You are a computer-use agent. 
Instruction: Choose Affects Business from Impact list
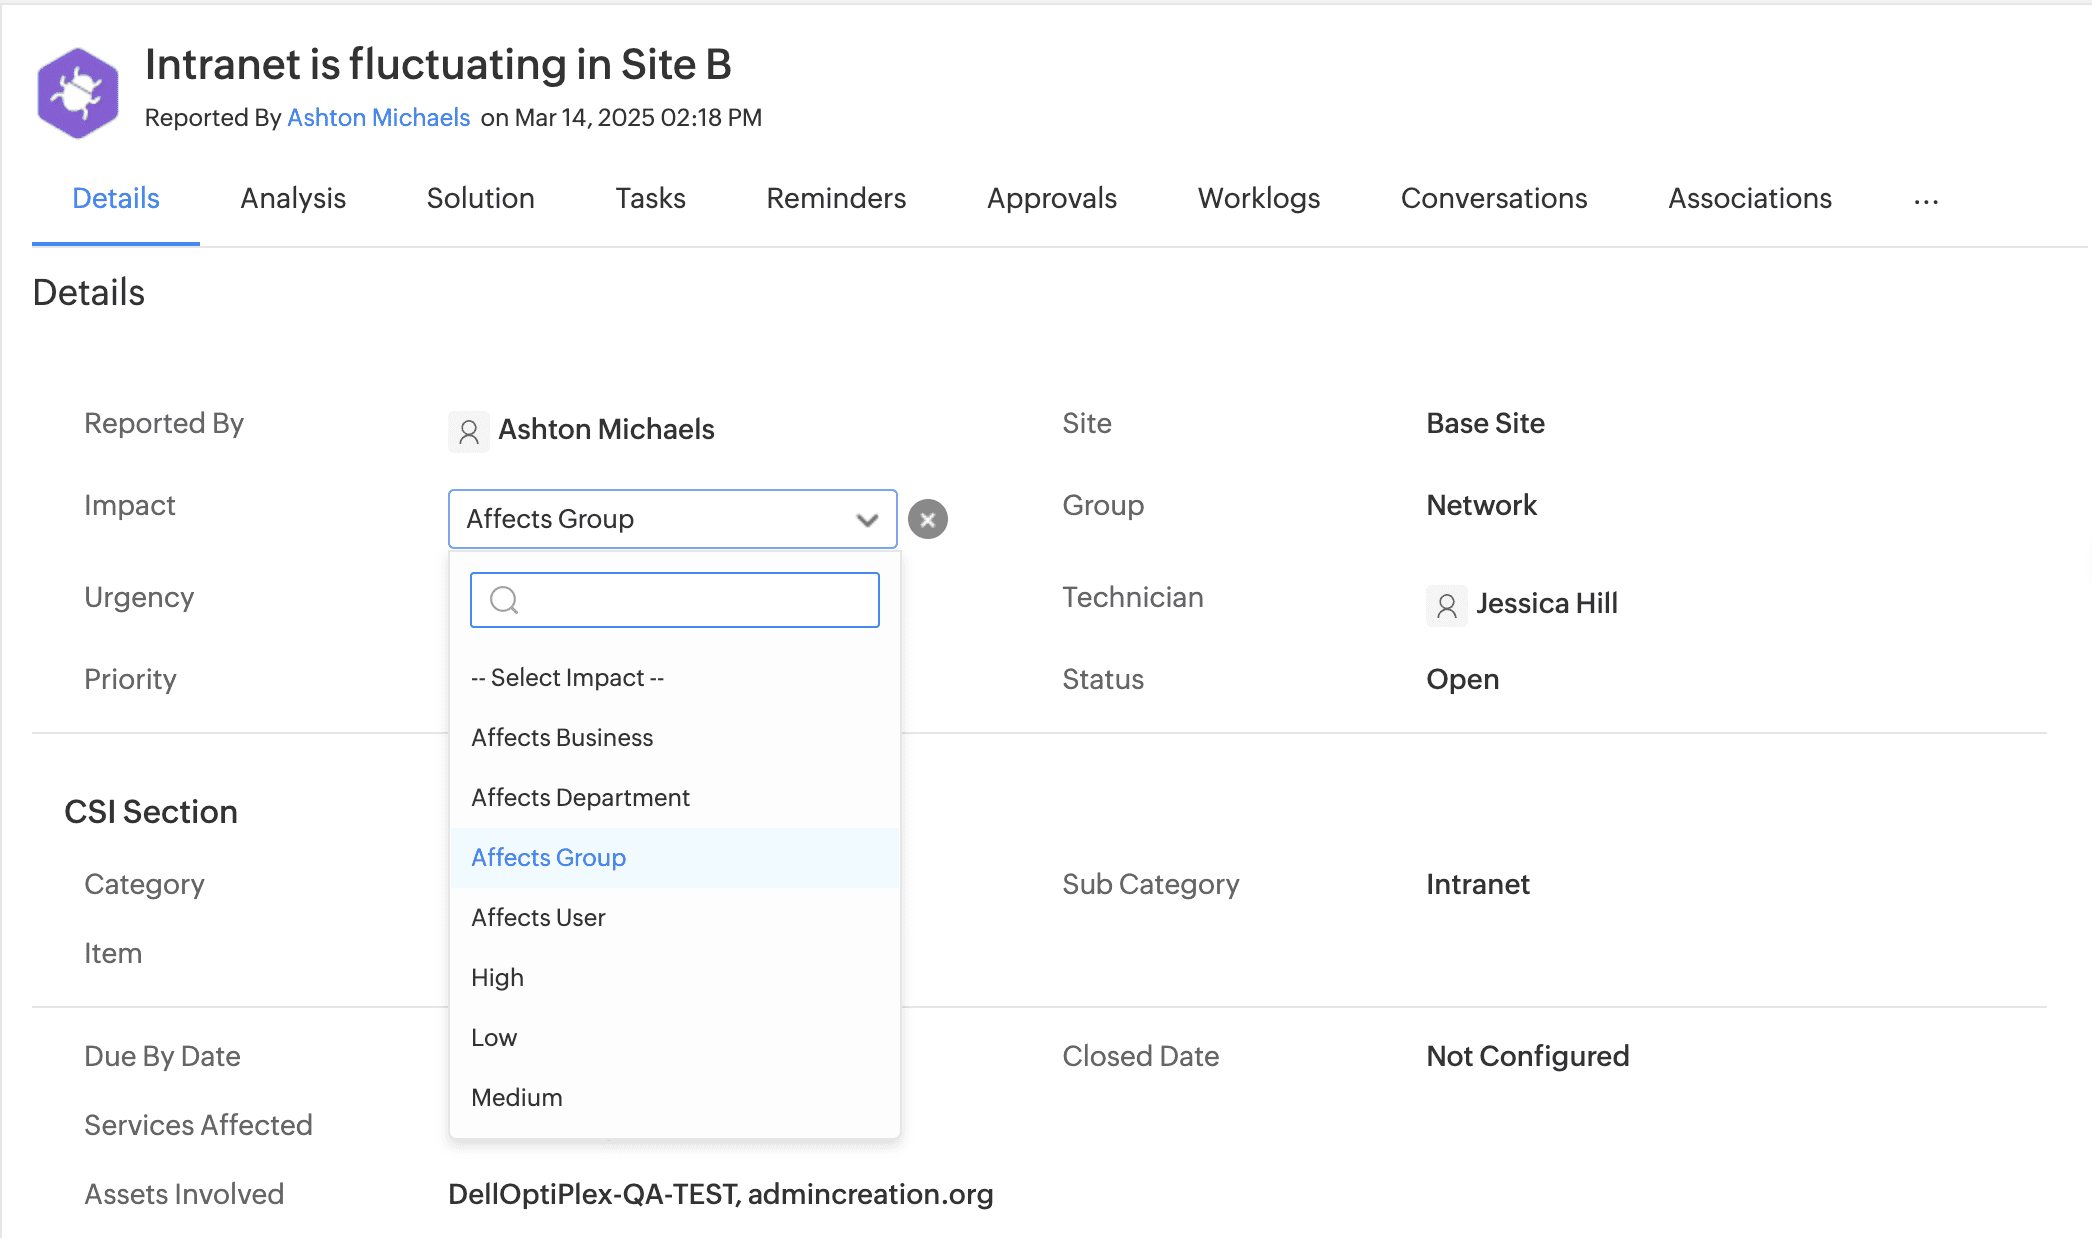click(562, 737)
